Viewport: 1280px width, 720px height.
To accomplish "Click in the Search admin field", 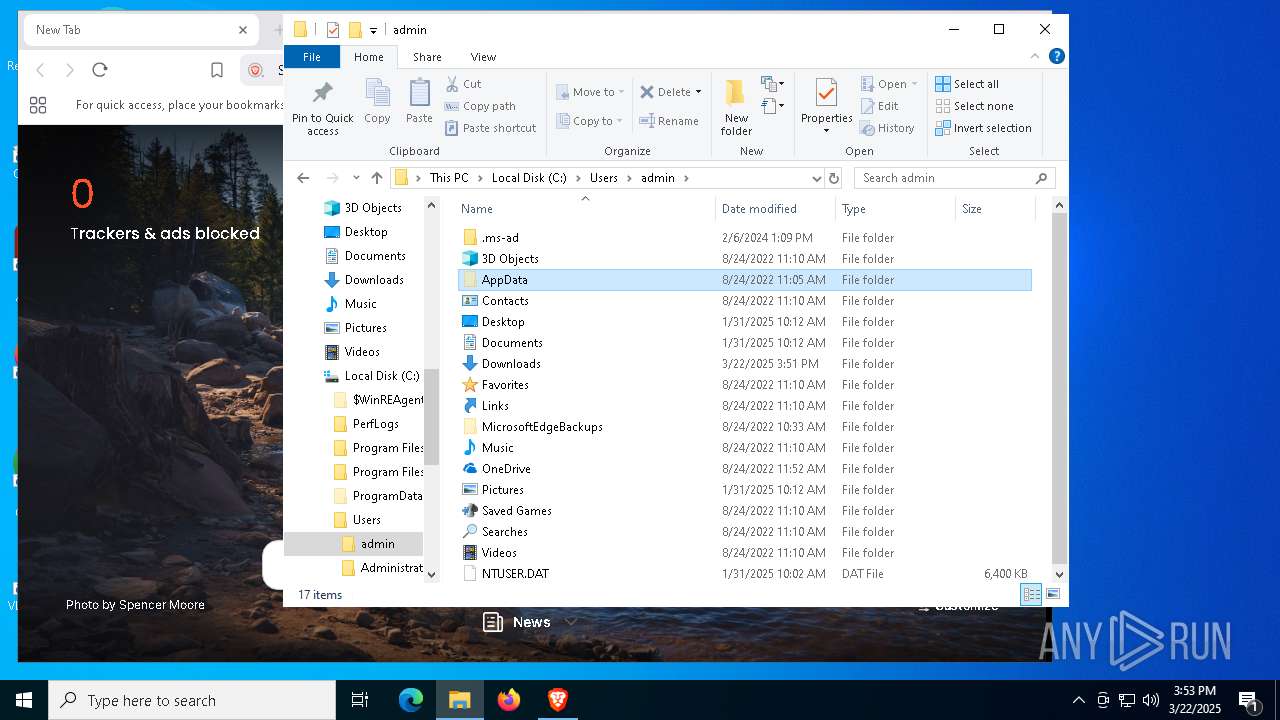I will (954, 178).
